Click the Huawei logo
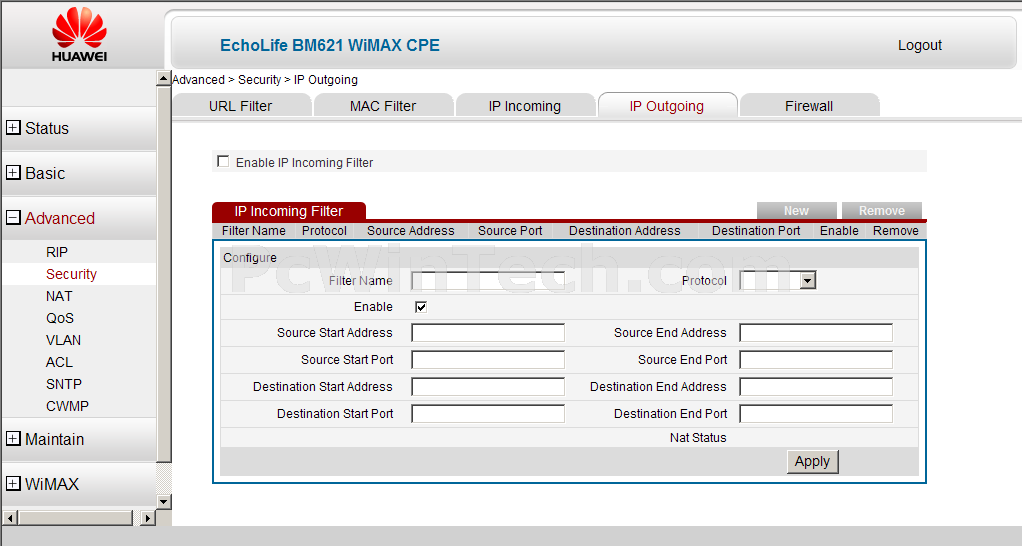 (80, 35)
